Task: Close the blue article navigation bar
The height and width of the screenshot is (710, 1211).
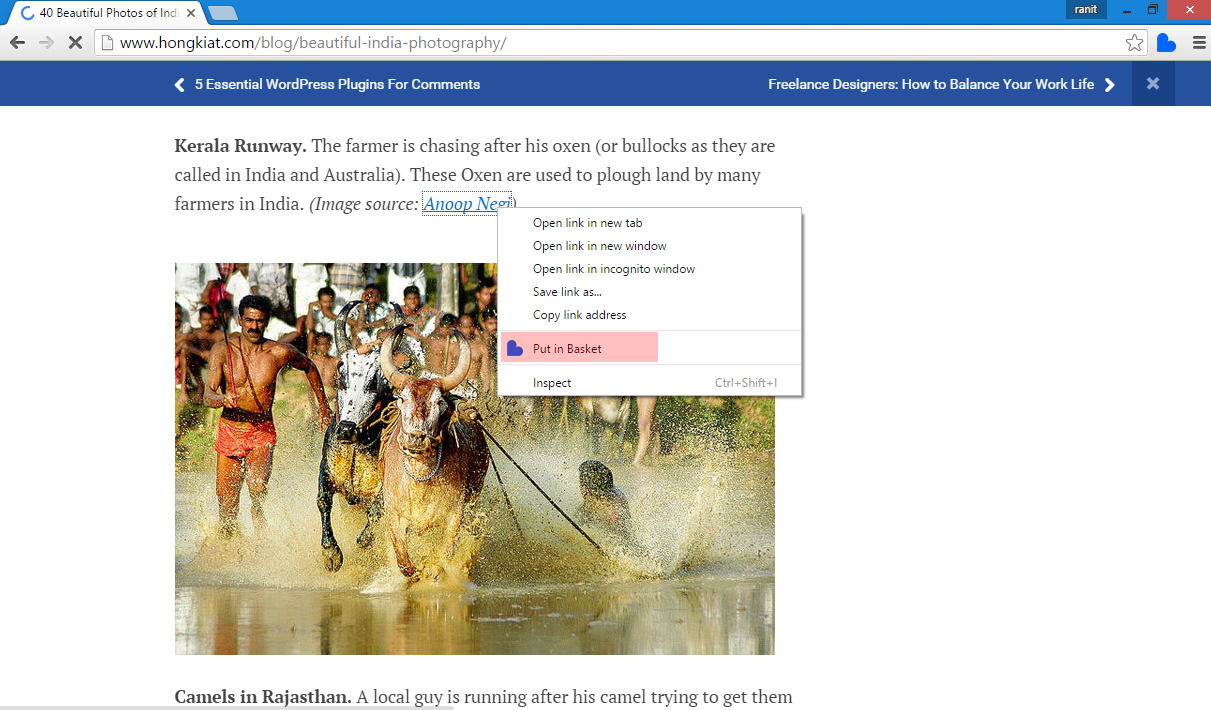Action: tap(1153, 84)
